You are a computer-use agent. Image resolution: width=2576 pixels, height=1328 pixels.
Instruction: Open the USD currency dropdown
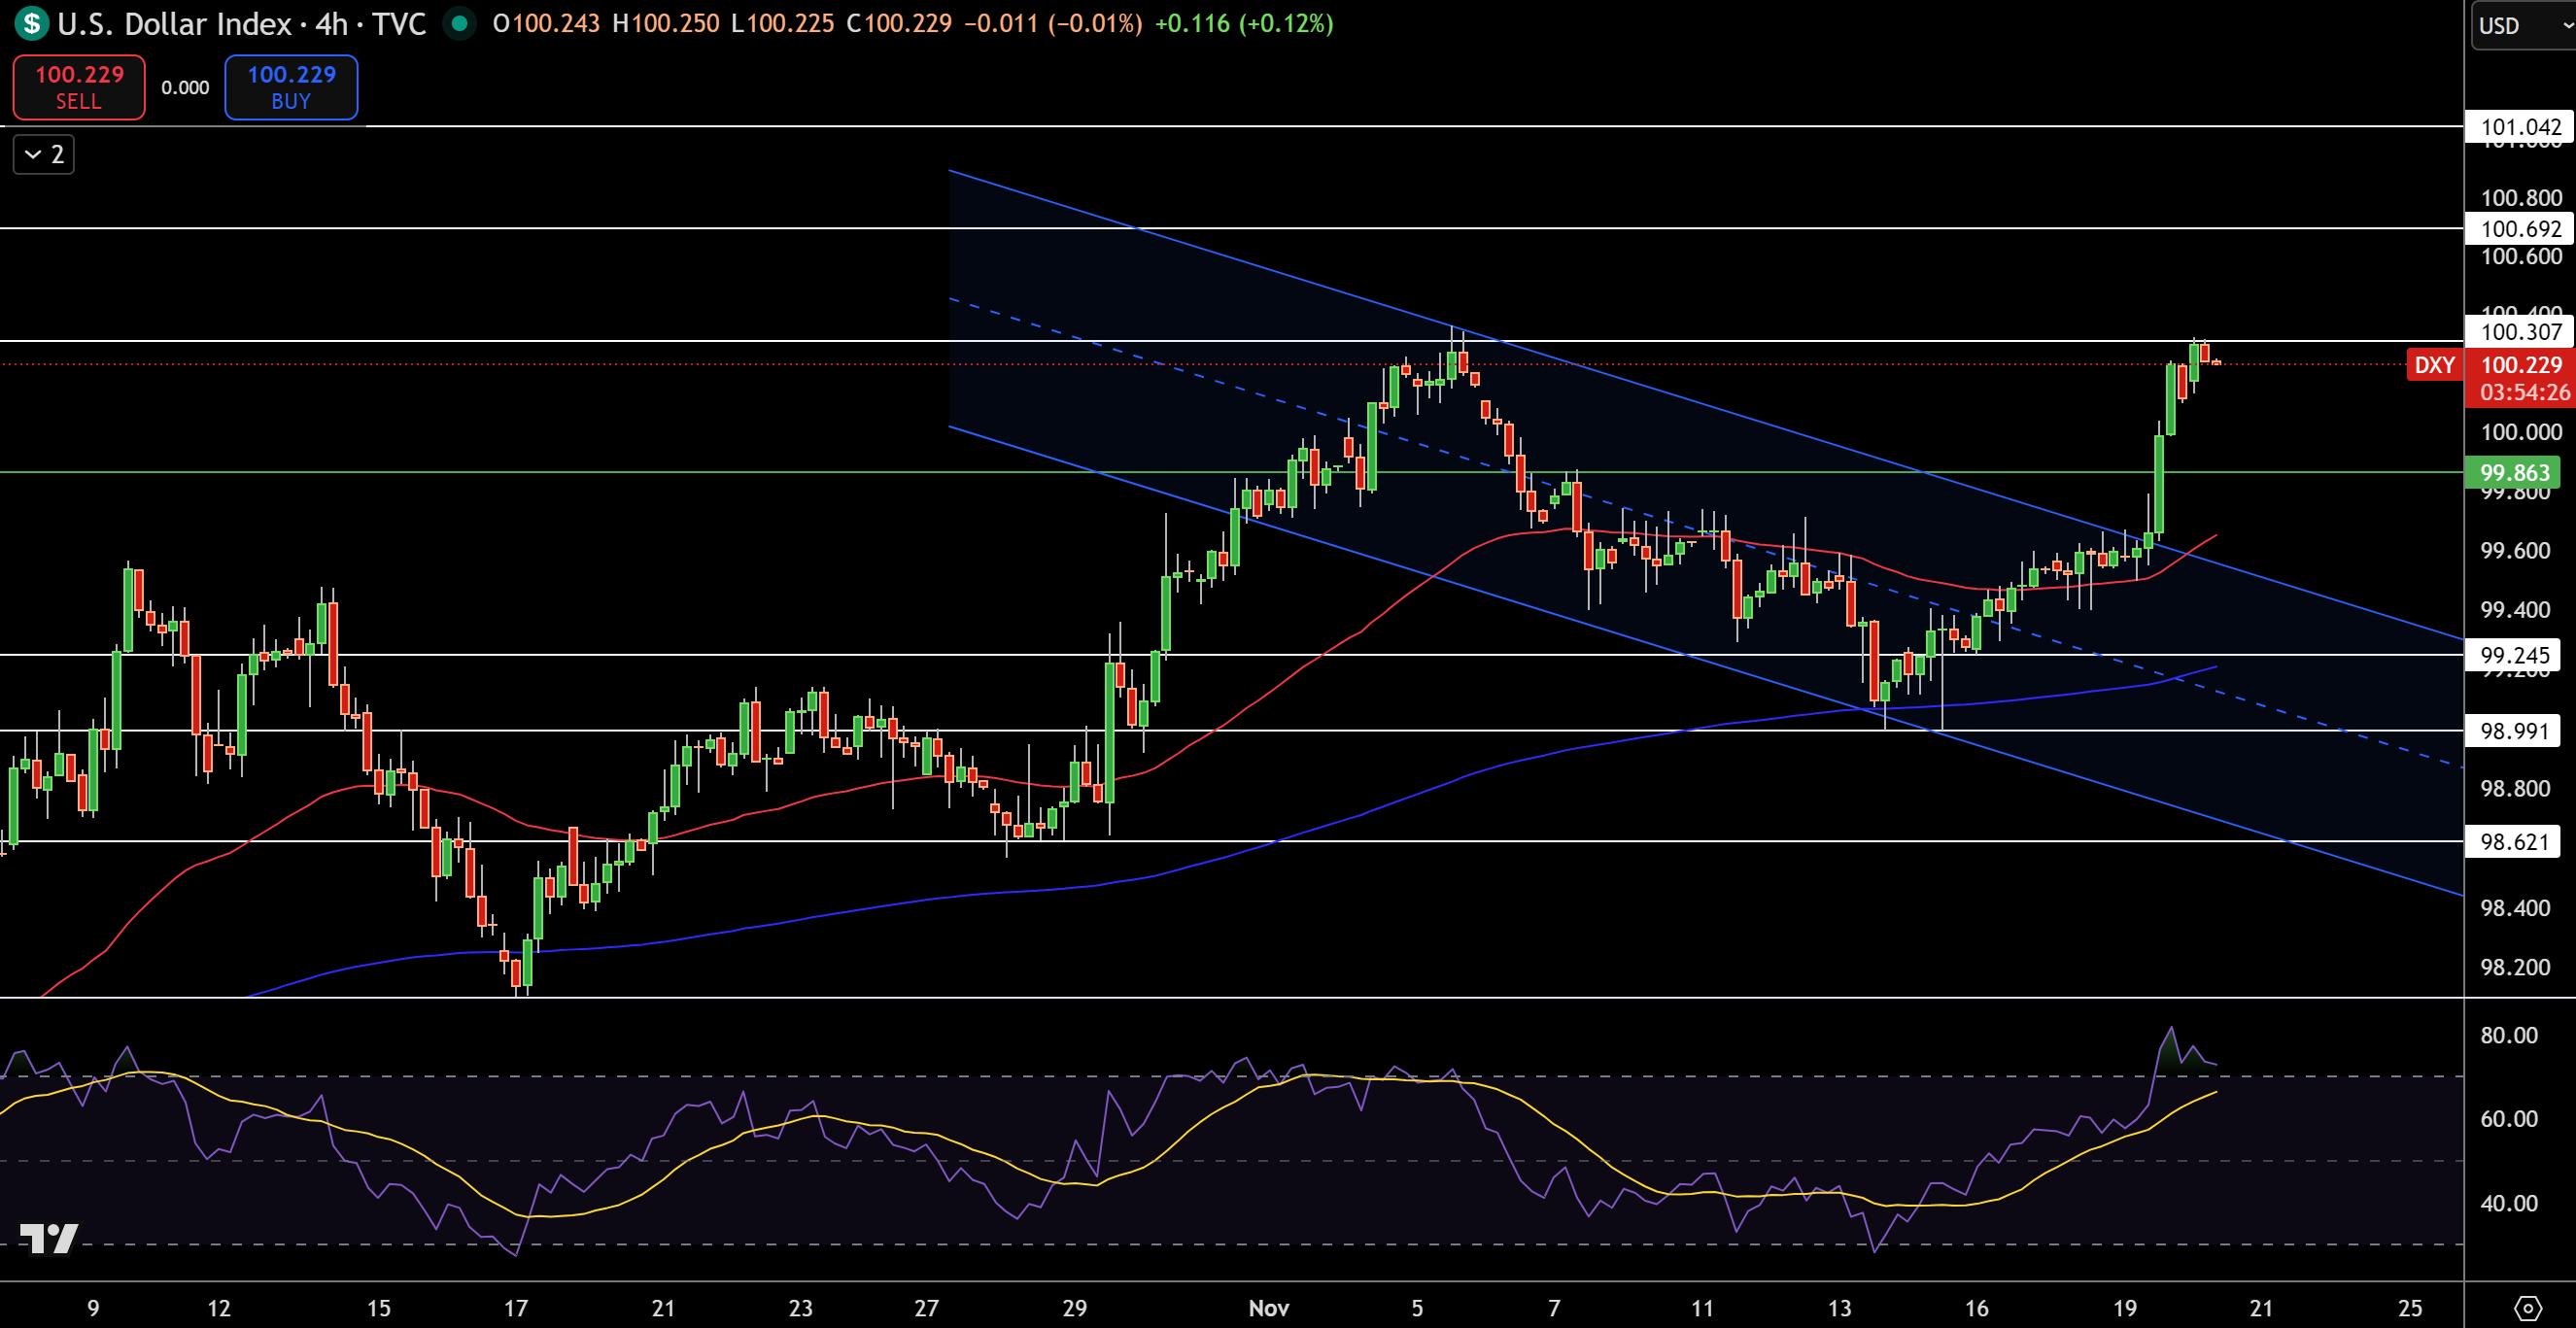[x=2520, y=26]
